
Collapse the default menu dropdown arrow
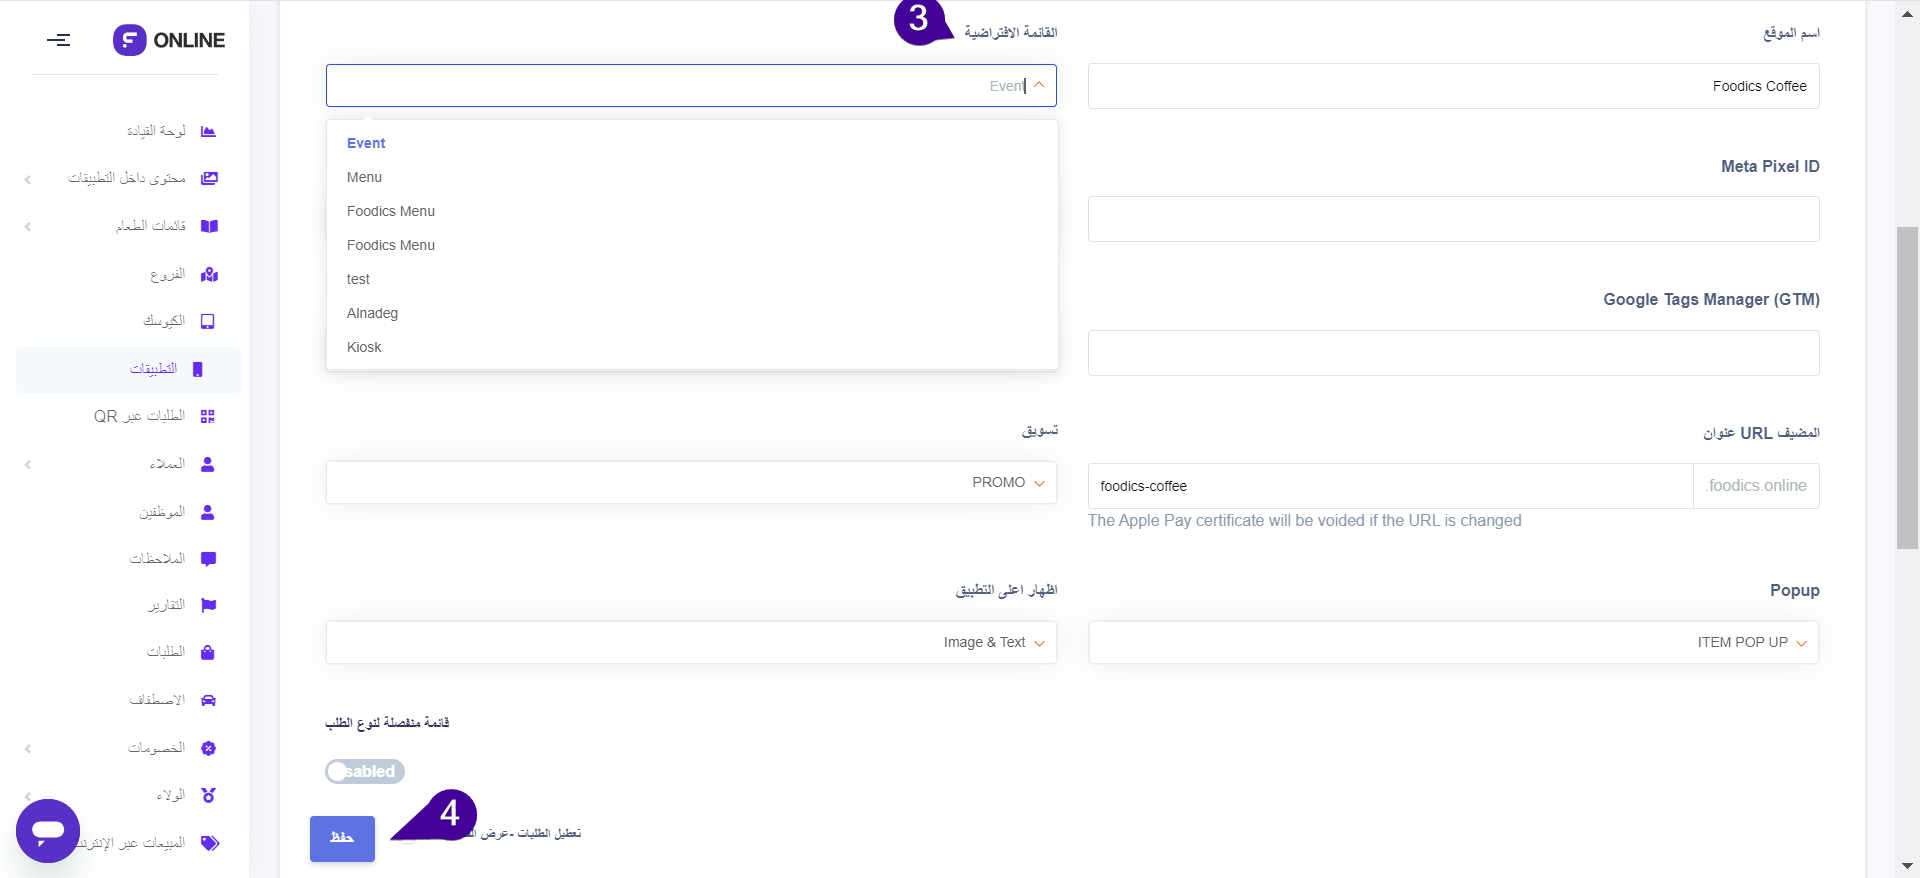coord(1039,85)
